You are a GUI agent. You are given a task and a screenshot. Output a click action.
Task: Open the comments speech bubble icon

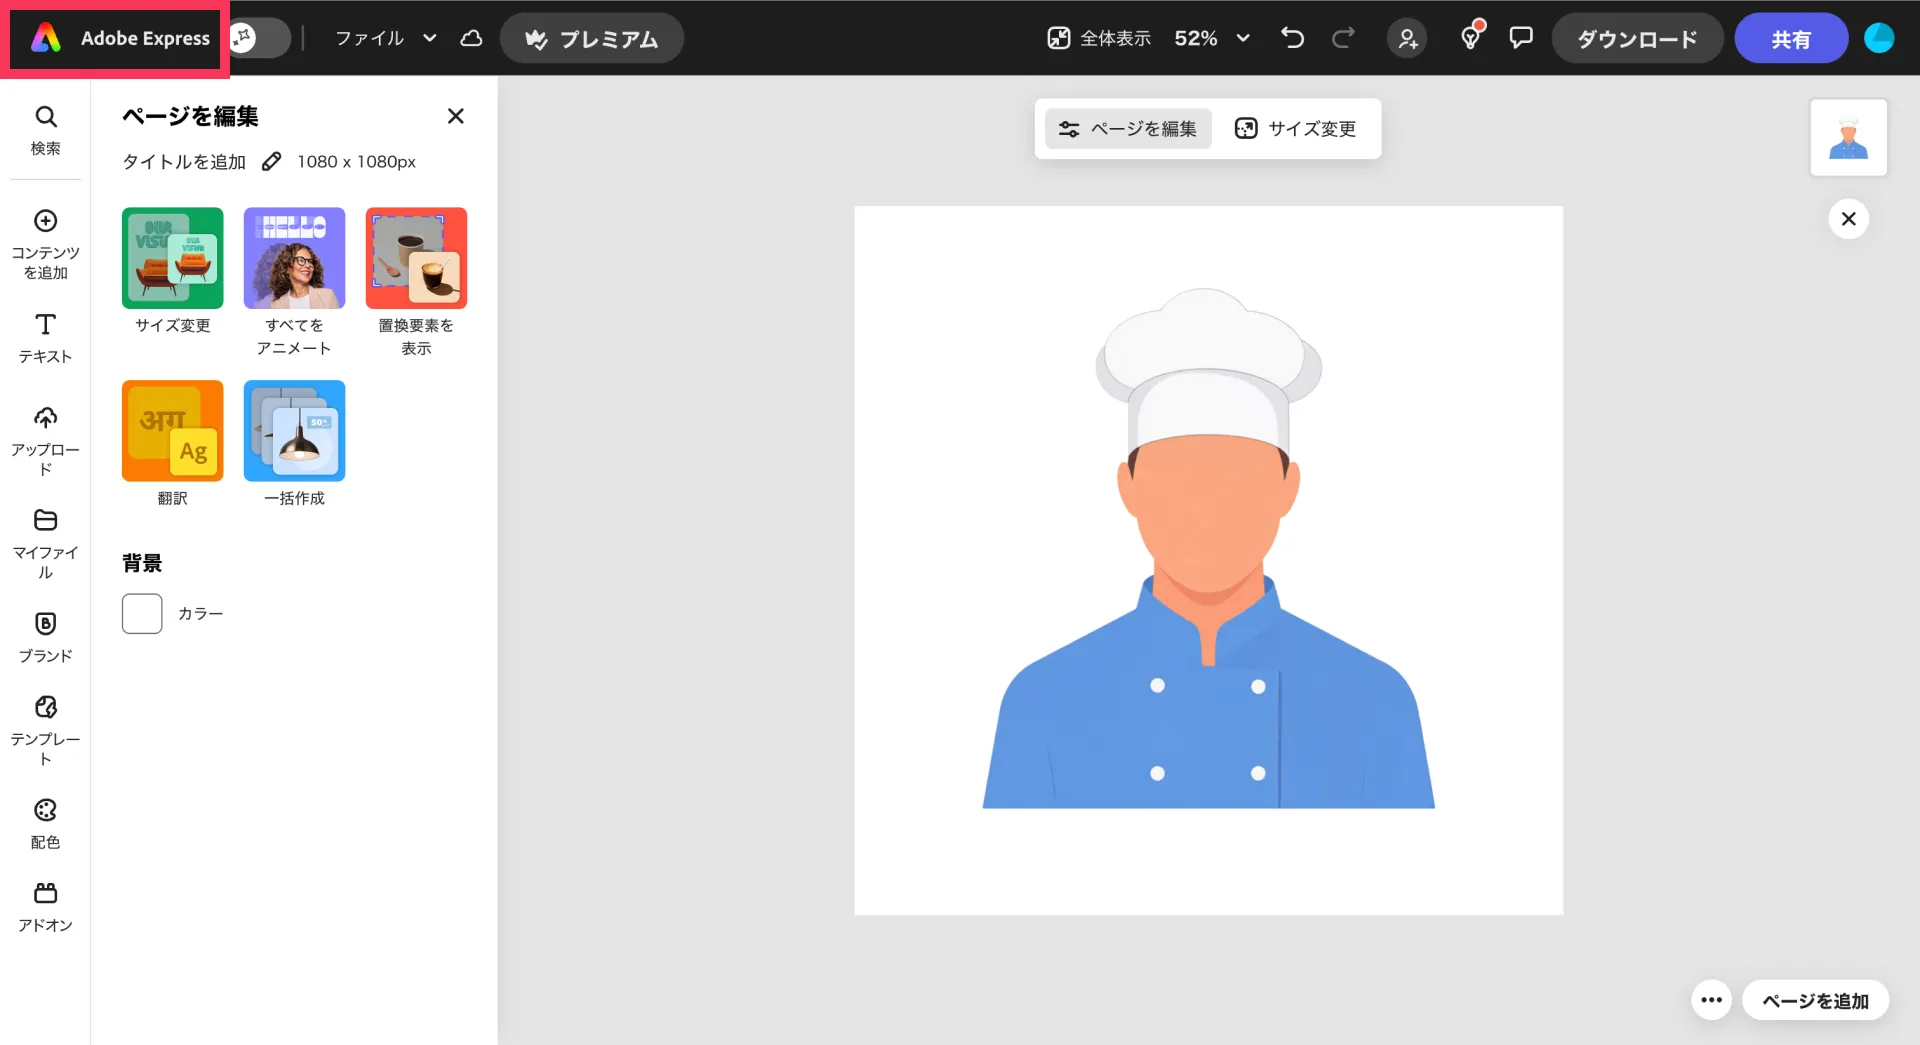(x=1520, y=38)
